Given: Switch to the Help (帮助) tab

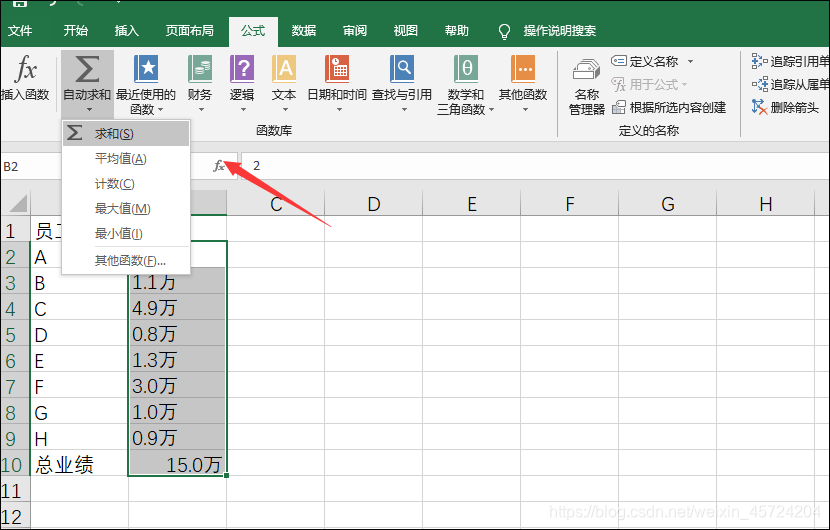Looking at the screenshot, I should tap(456, 31).
